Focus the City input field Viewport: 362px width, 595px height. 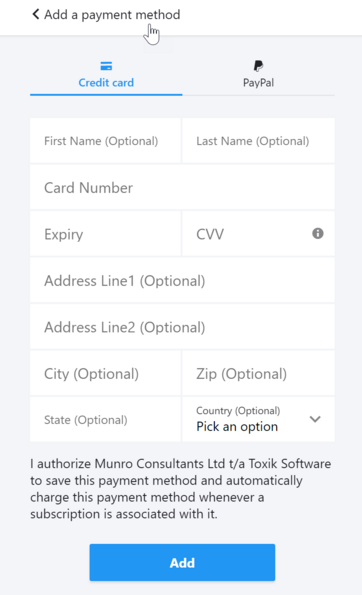click(105, 373)
